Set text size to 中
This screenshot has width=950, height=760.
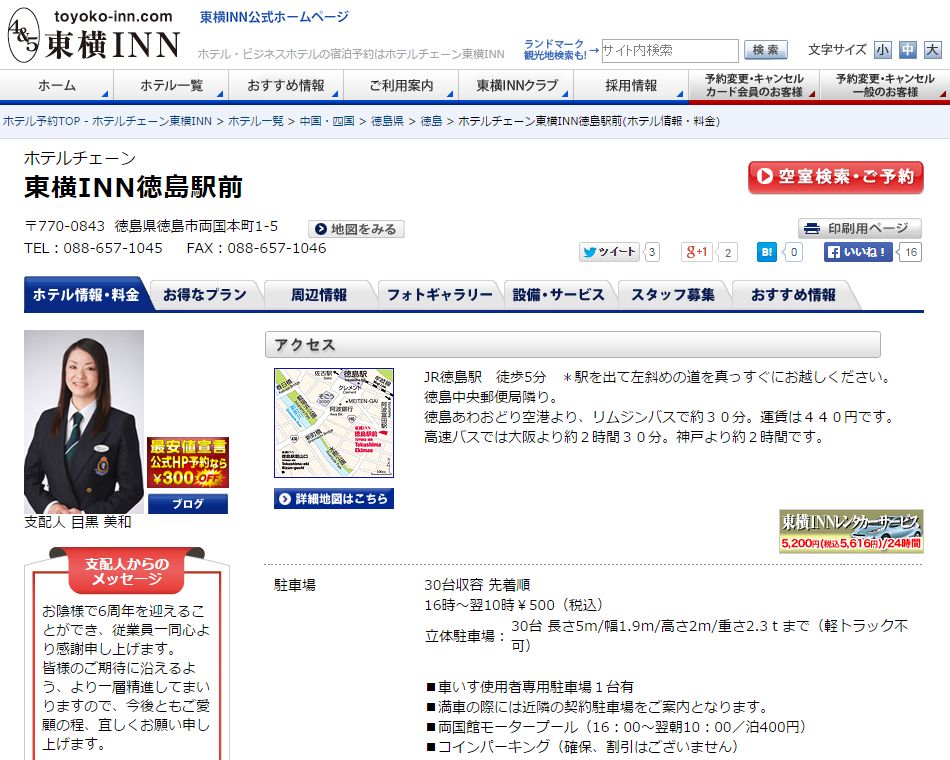click(908, 50)
